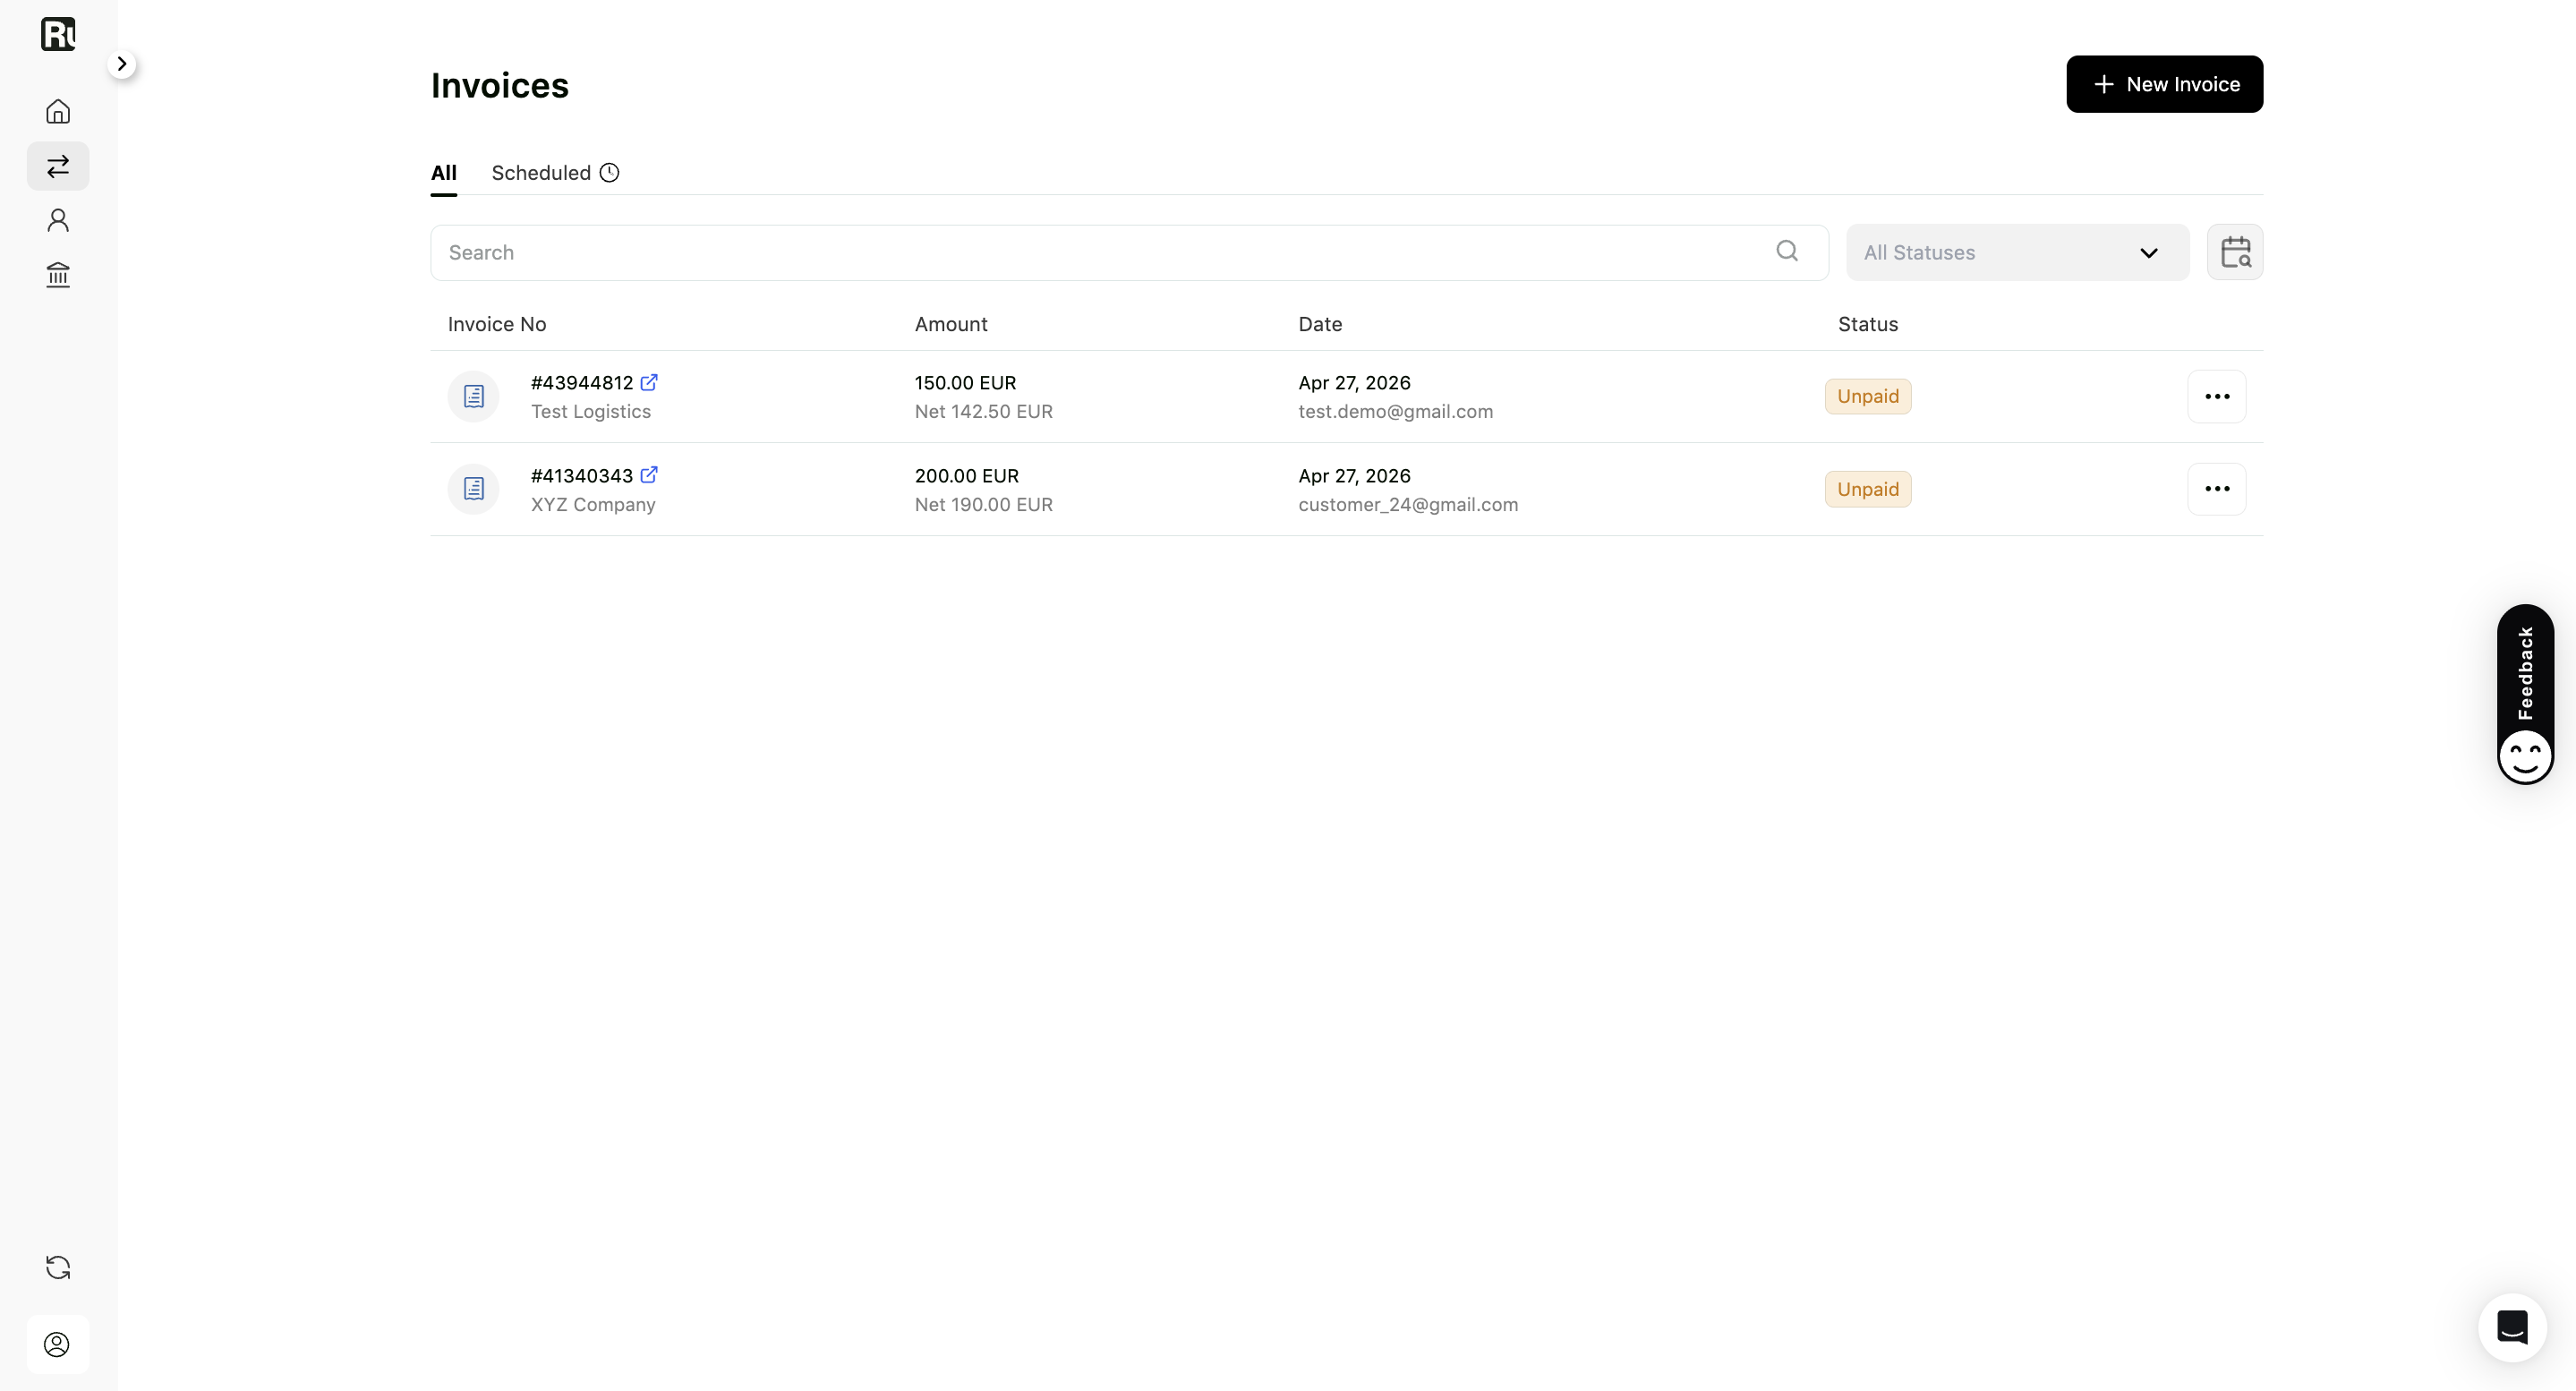Open external link for invoice #41340343

coord(649,475)
